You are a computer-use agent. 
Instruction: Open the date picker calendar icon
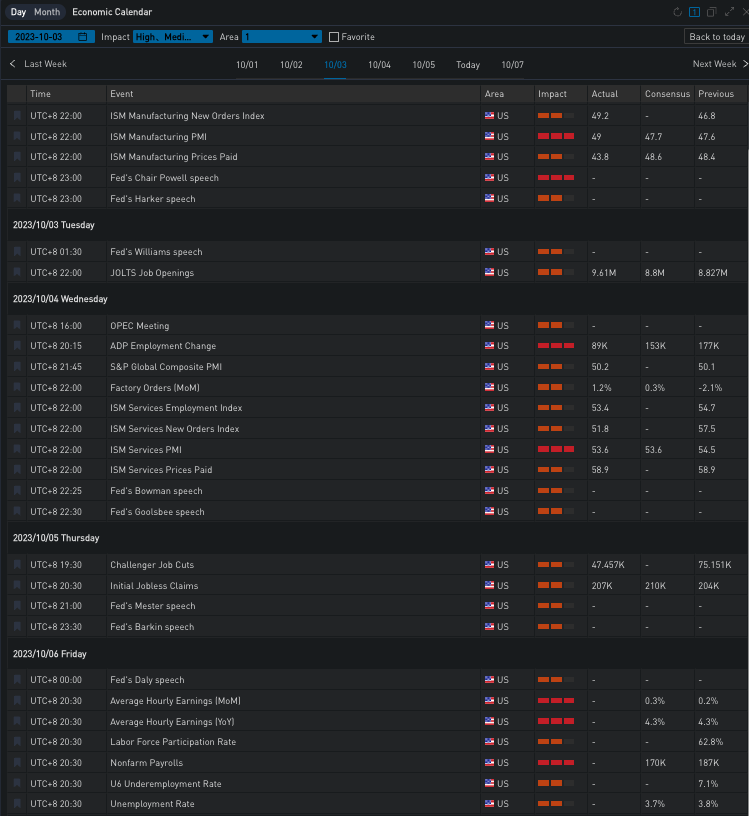point(83,37)
